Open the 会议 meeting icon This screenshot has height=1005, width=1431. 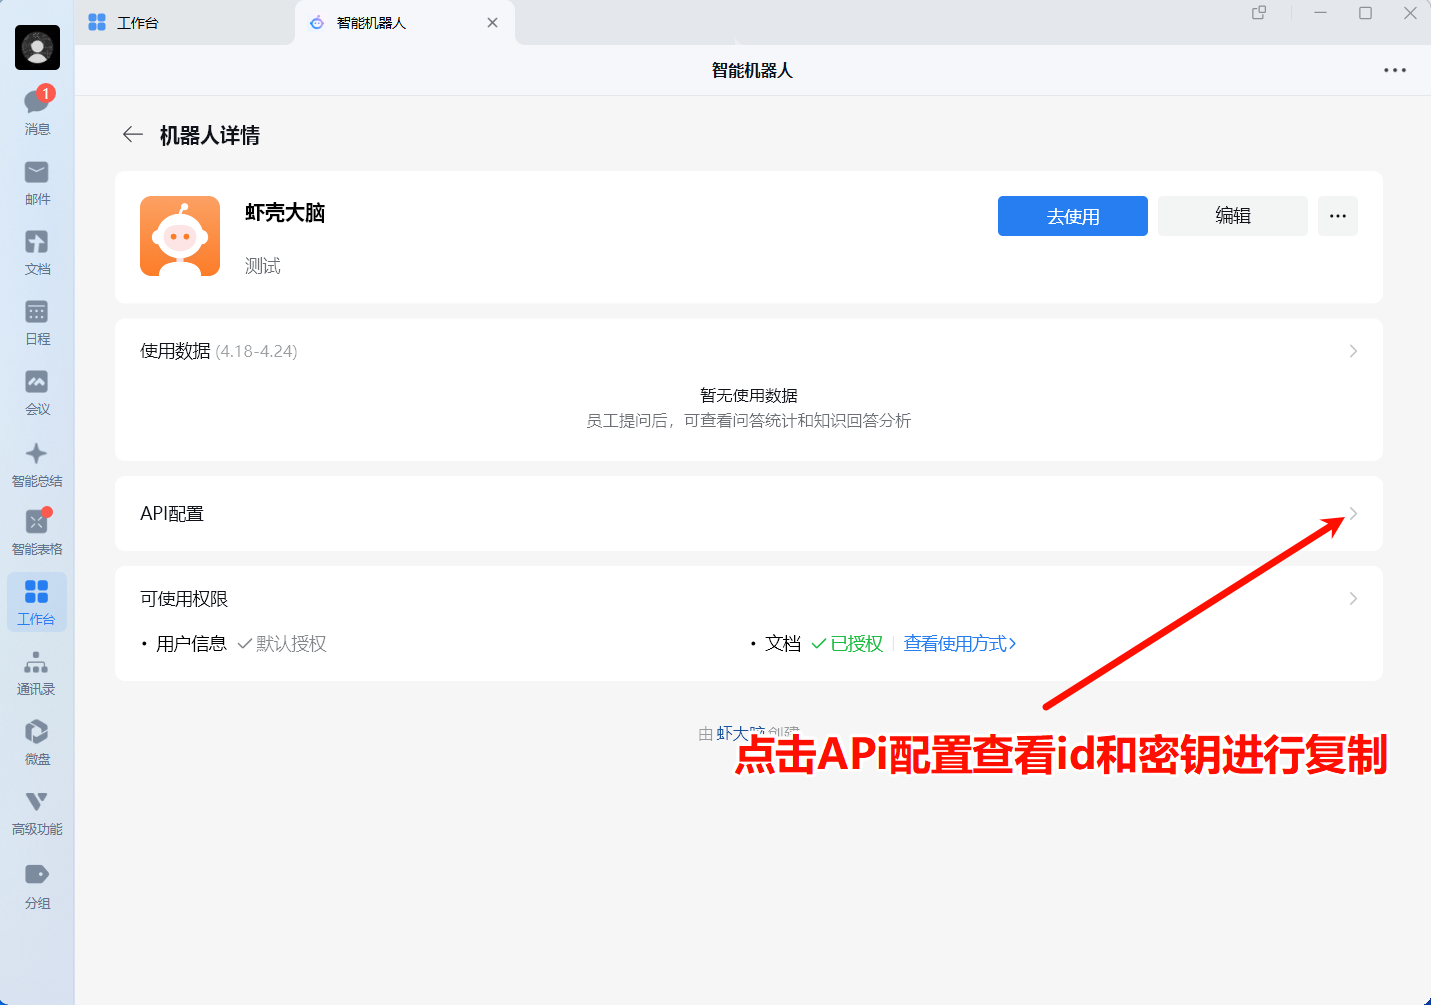click(37, 393)
